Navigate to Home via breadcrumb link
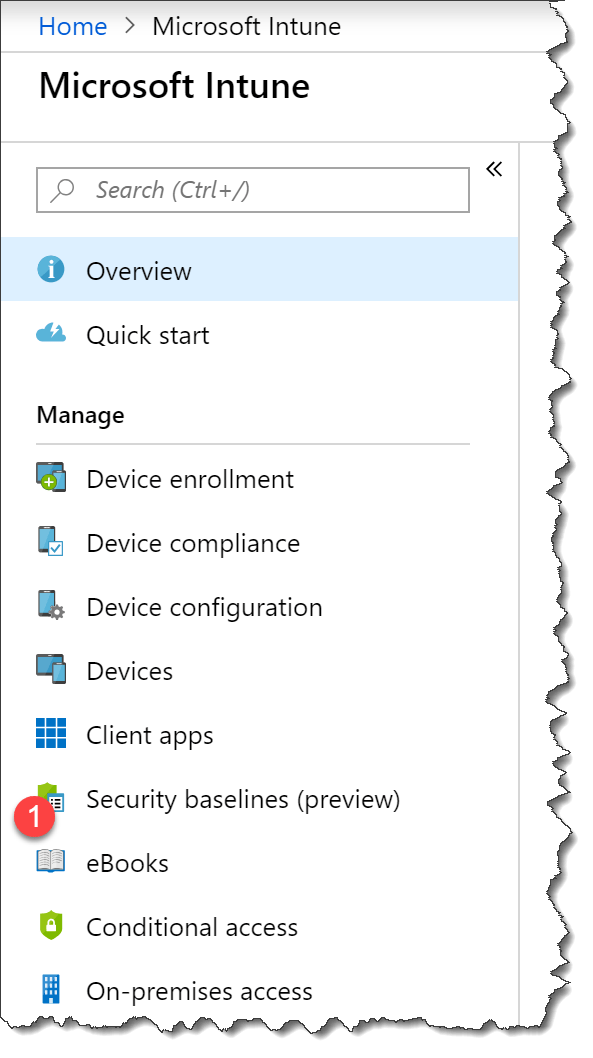The image size is (593, 1058). click(x=72, y=26)
